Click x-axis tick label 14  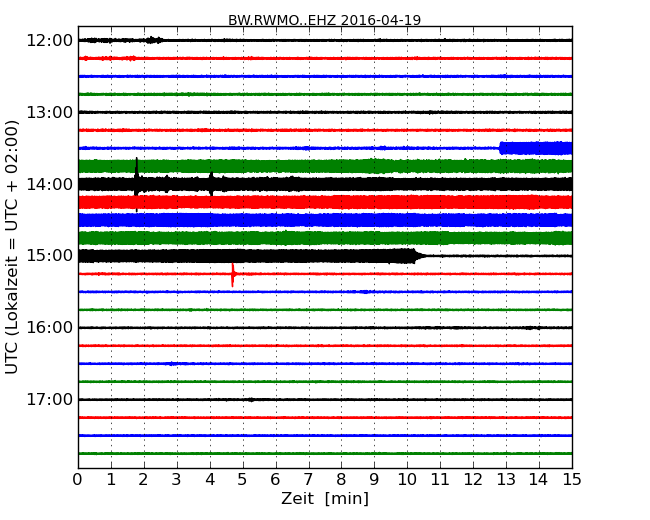pyautogui.click(x=539, y=480)
